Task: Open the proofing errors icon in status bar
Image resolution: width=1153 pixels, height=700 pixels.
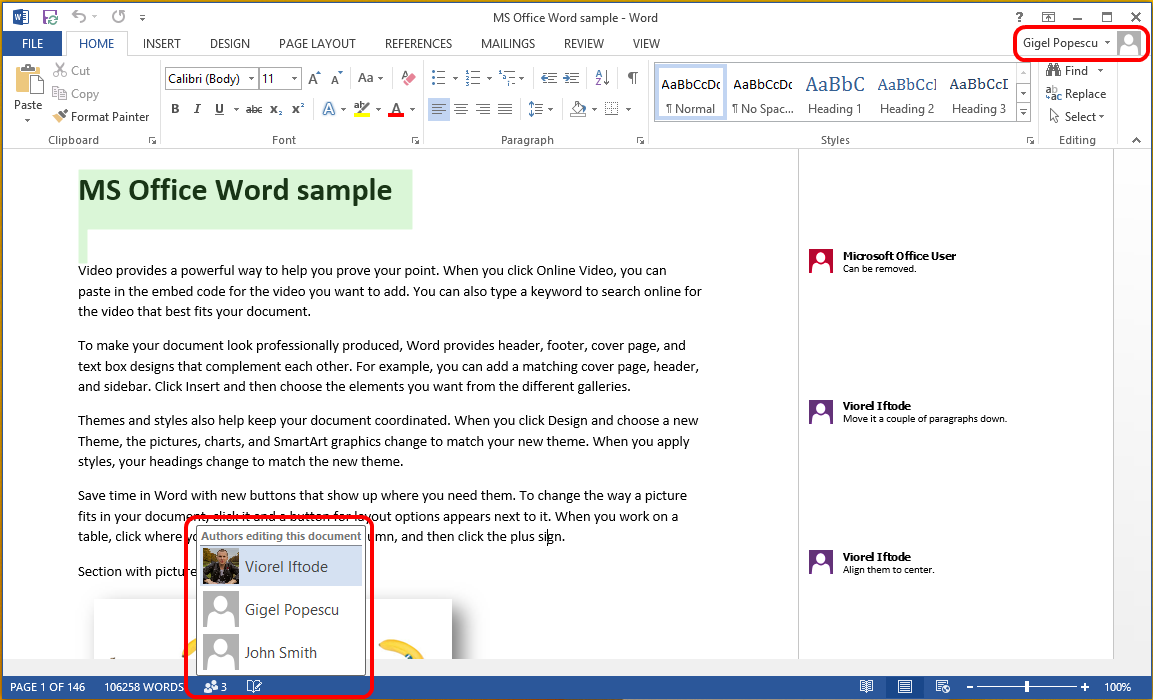Action: [x=254, y=687]
